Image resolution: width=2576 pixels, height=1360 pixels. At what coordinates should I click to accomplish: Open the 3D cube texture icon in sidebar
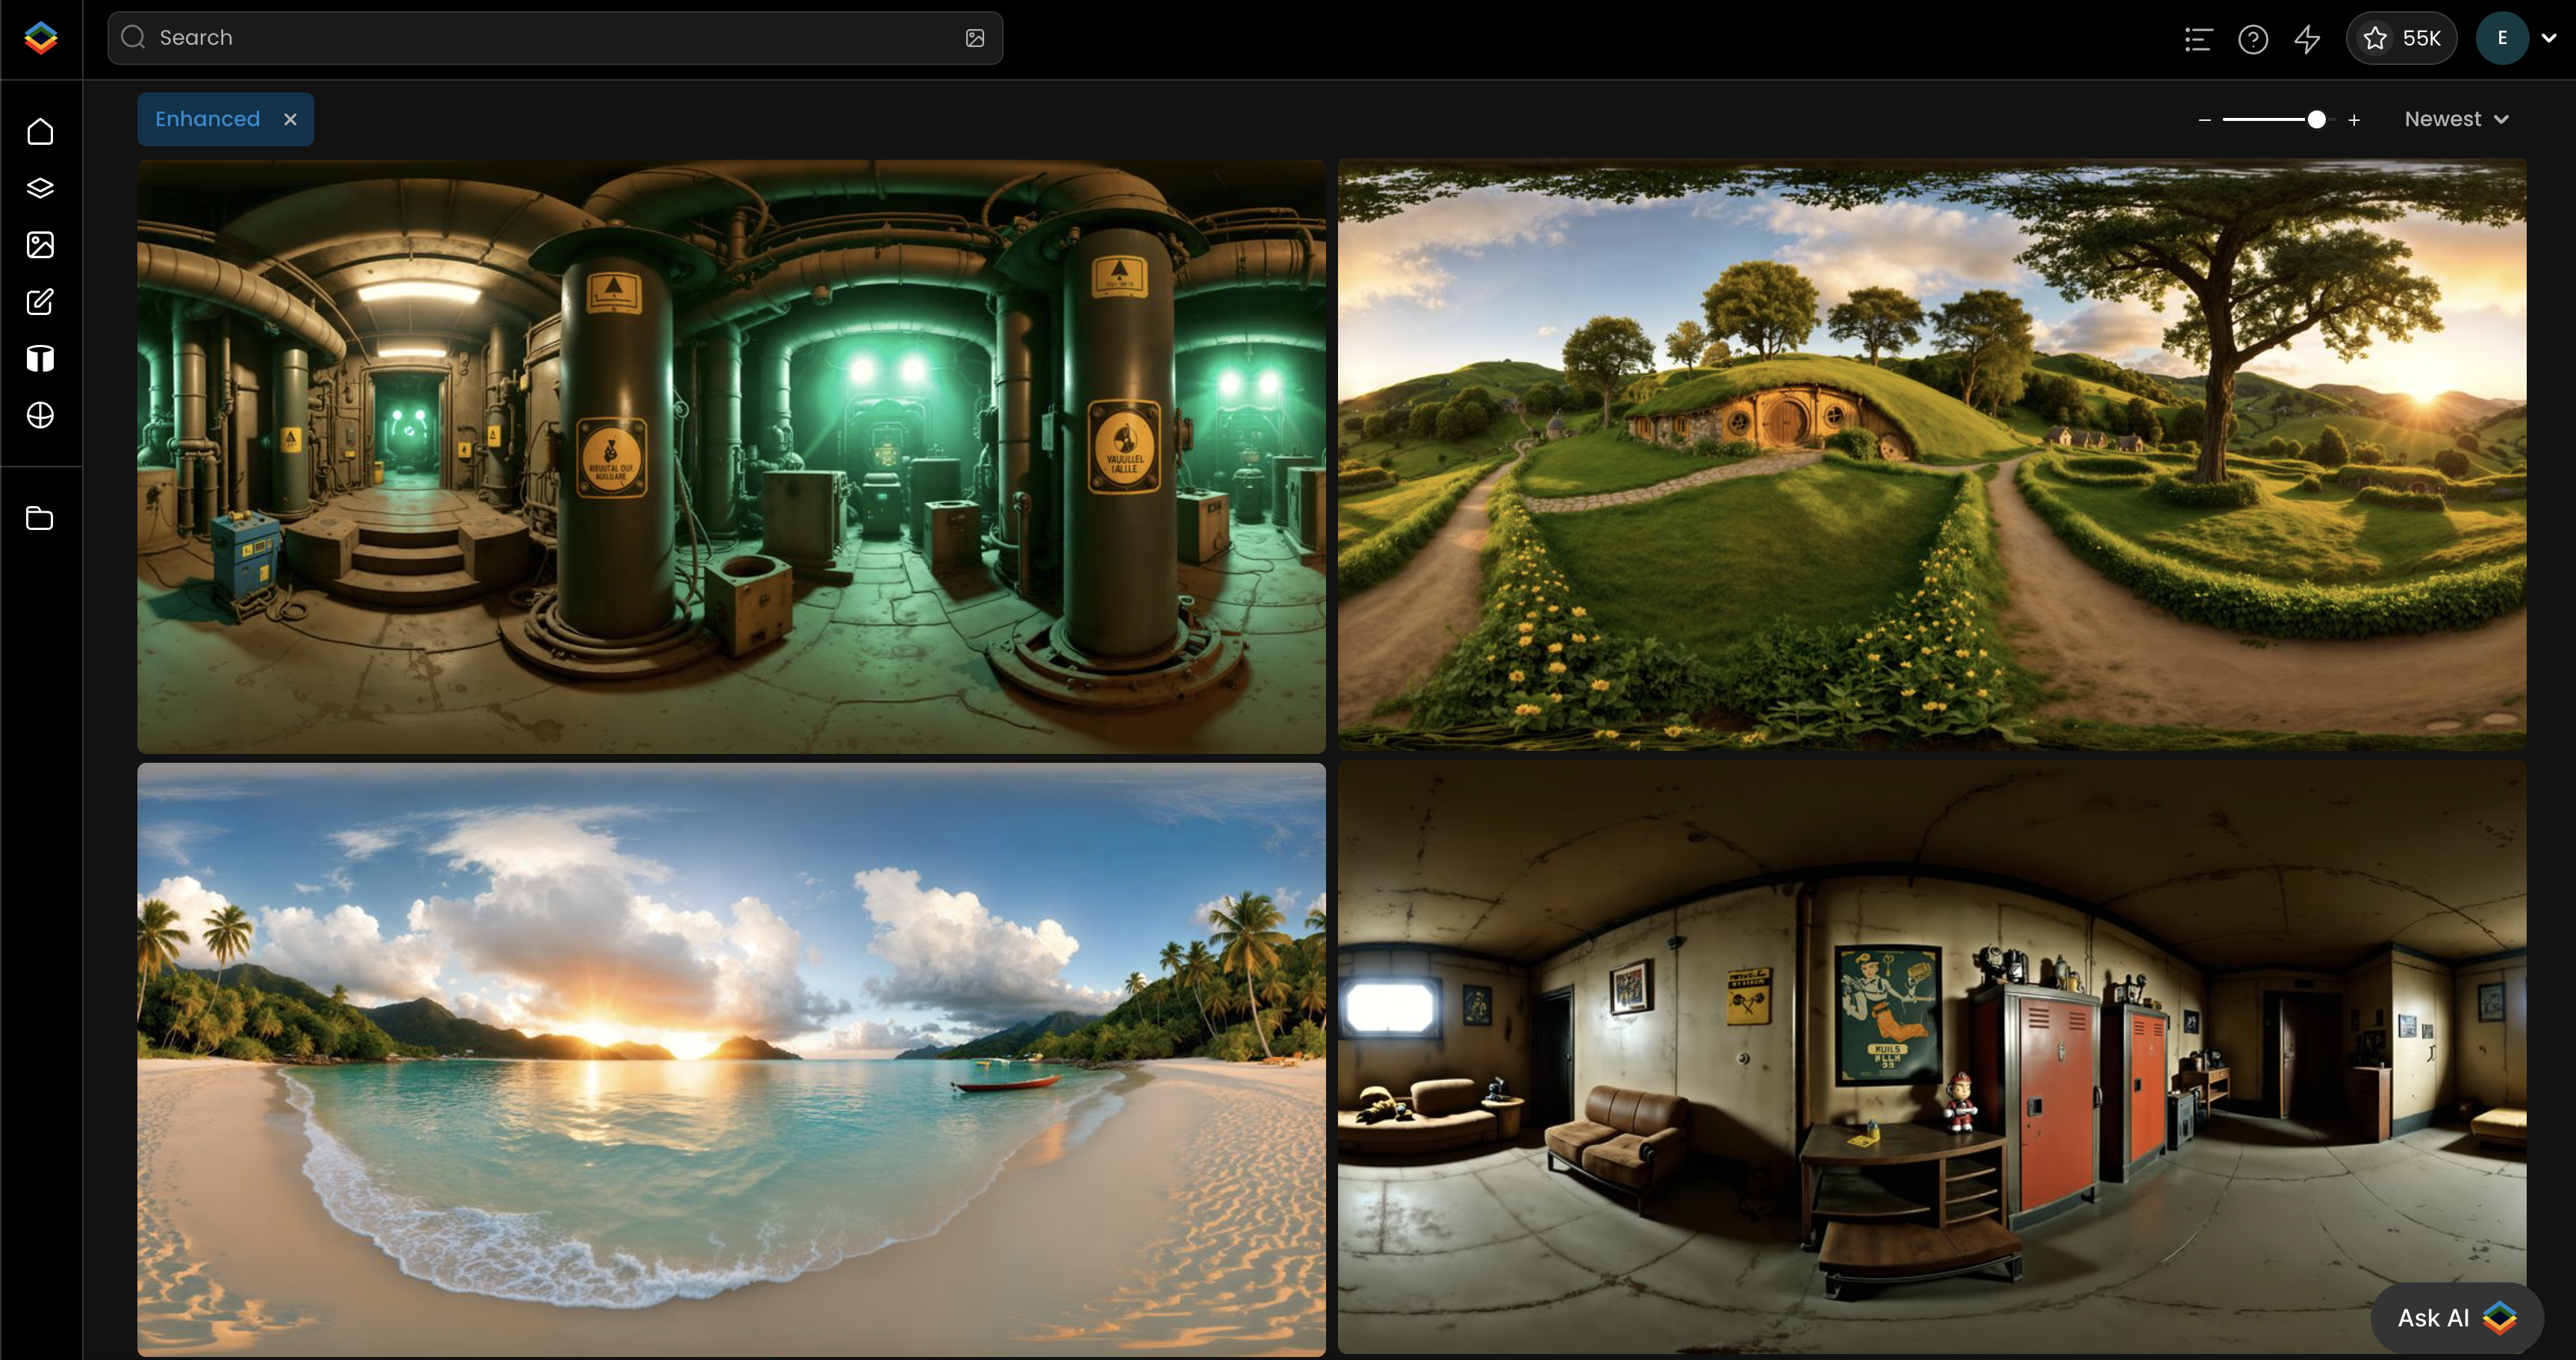click(40, 358)
